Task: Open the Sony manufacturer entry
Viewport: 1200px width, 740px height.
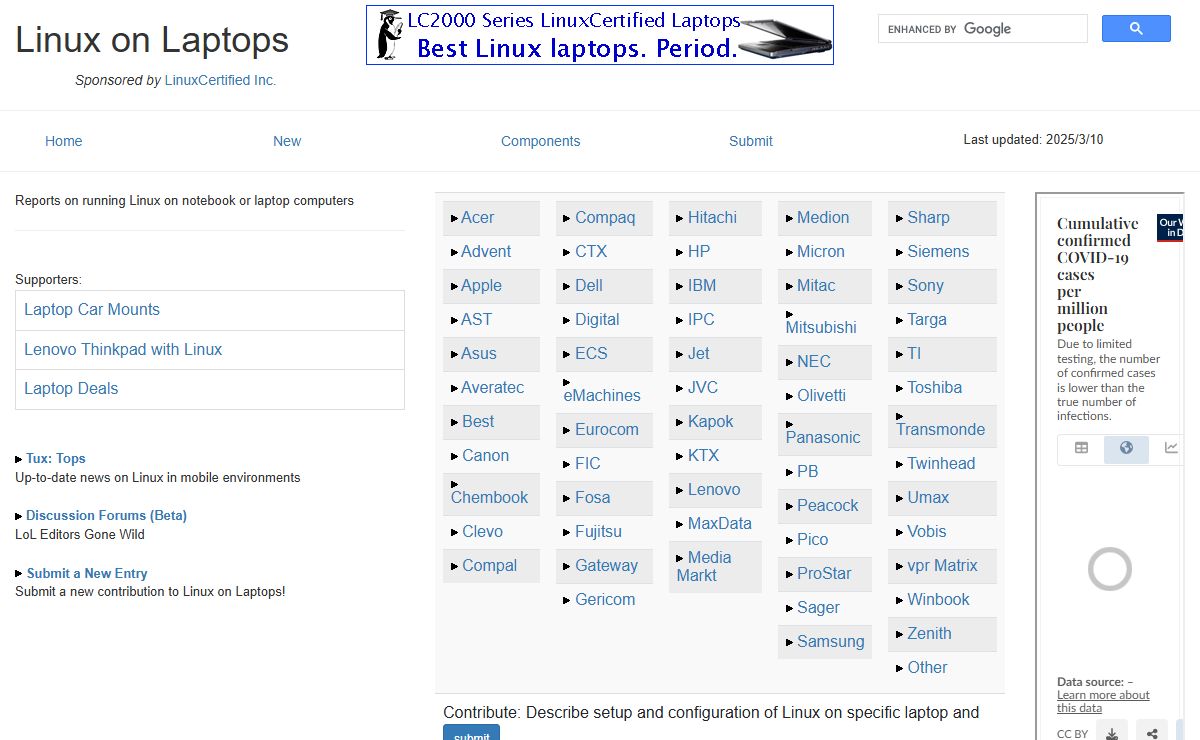Action: [x=925, y=286]
